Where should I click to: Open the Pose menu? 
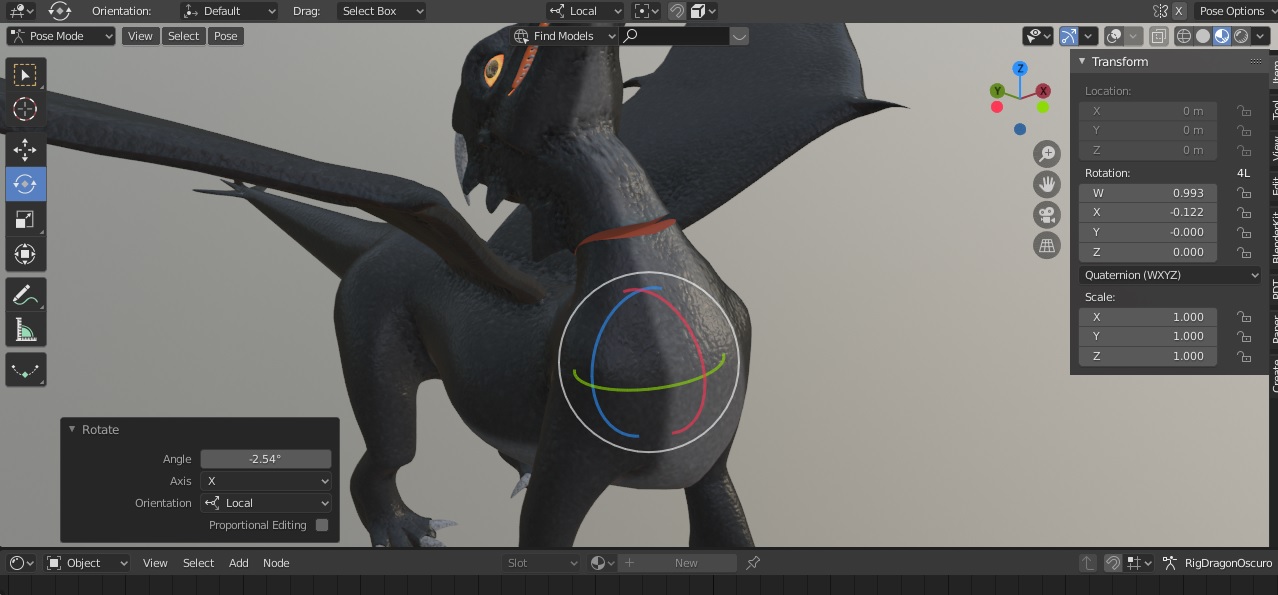(226, 36)
